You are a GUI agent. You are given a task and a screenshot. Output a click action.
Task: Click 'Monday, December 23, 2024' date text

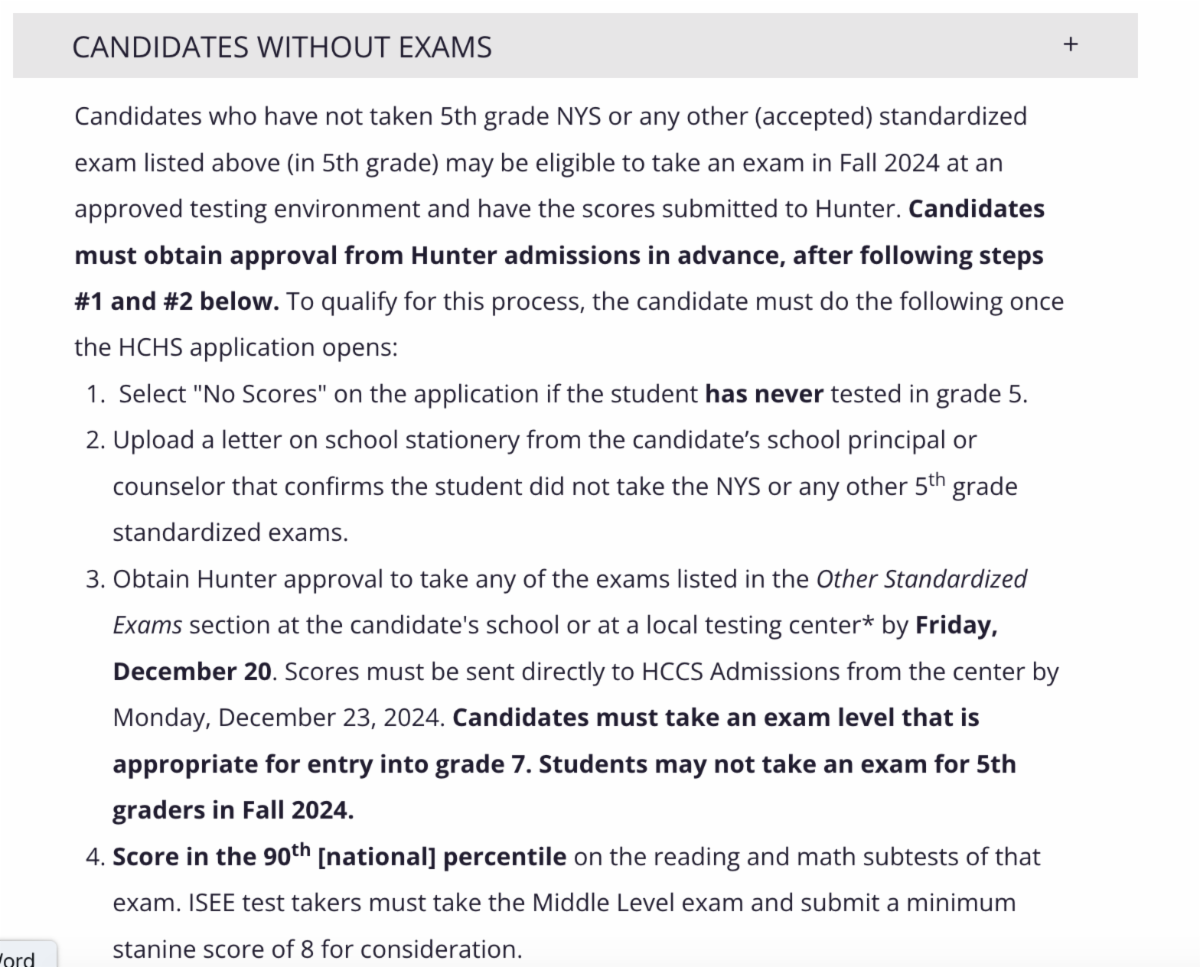(279, 718)
